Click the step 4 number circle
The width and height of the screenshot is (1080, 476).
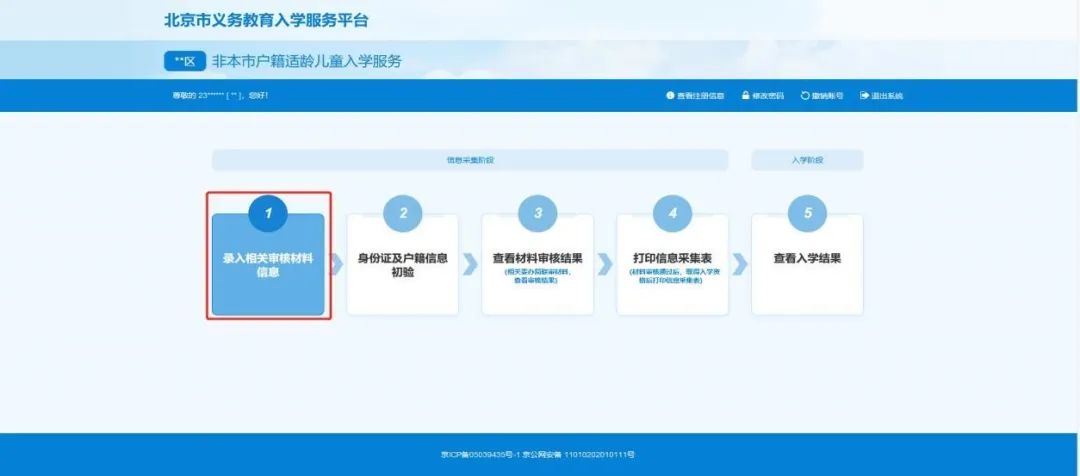click(672, 212)
